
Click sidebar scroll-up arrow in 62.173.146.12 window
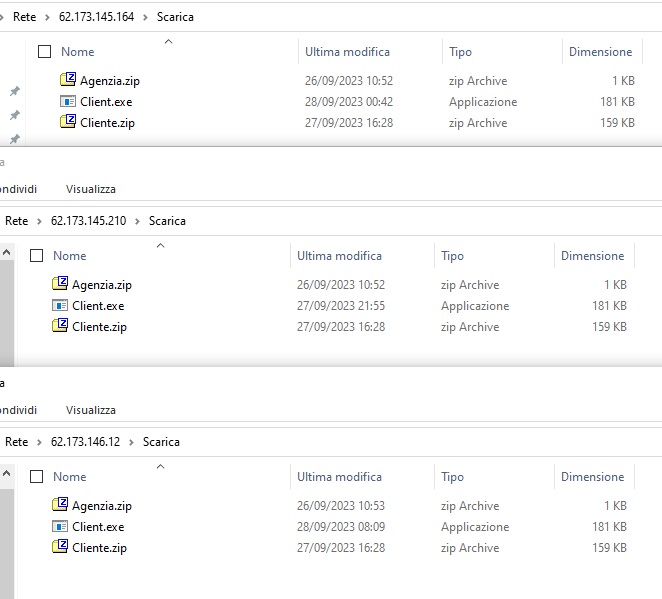[6, 473]
